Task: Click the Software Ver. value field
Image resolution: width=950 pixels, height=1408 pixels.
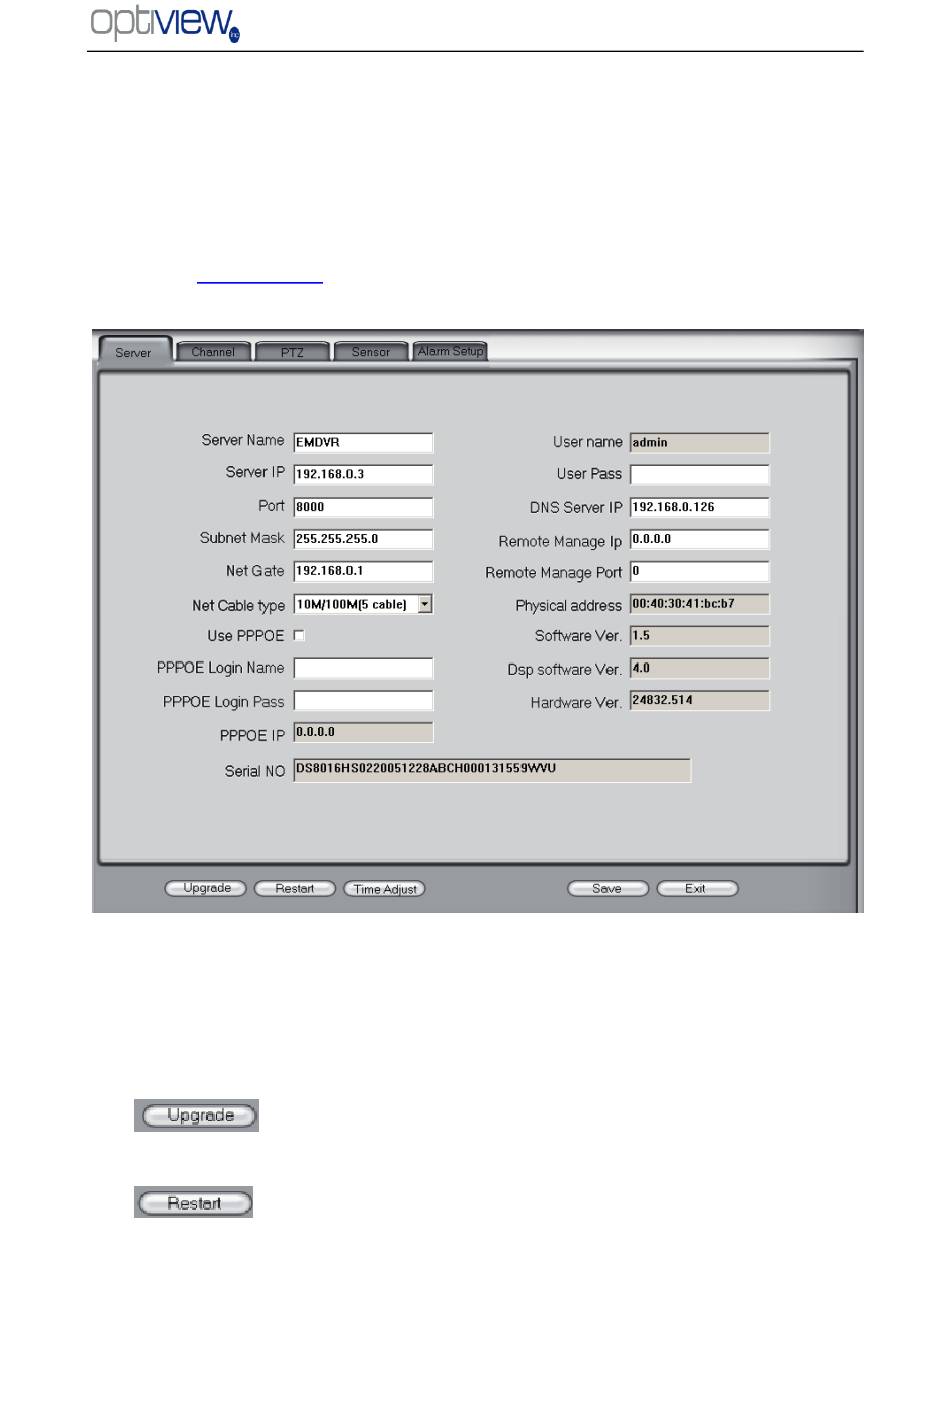Action: pos(700,636)
